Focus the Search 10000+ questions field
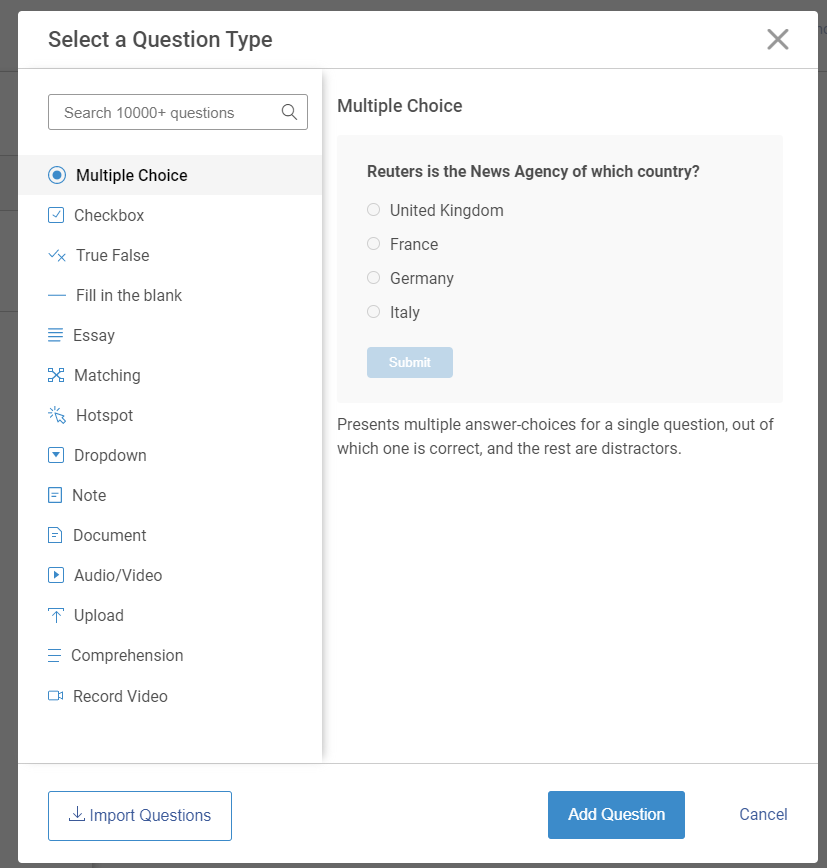Screen dimensions: 827x868 pyautogui.click(x=165, y=113)
